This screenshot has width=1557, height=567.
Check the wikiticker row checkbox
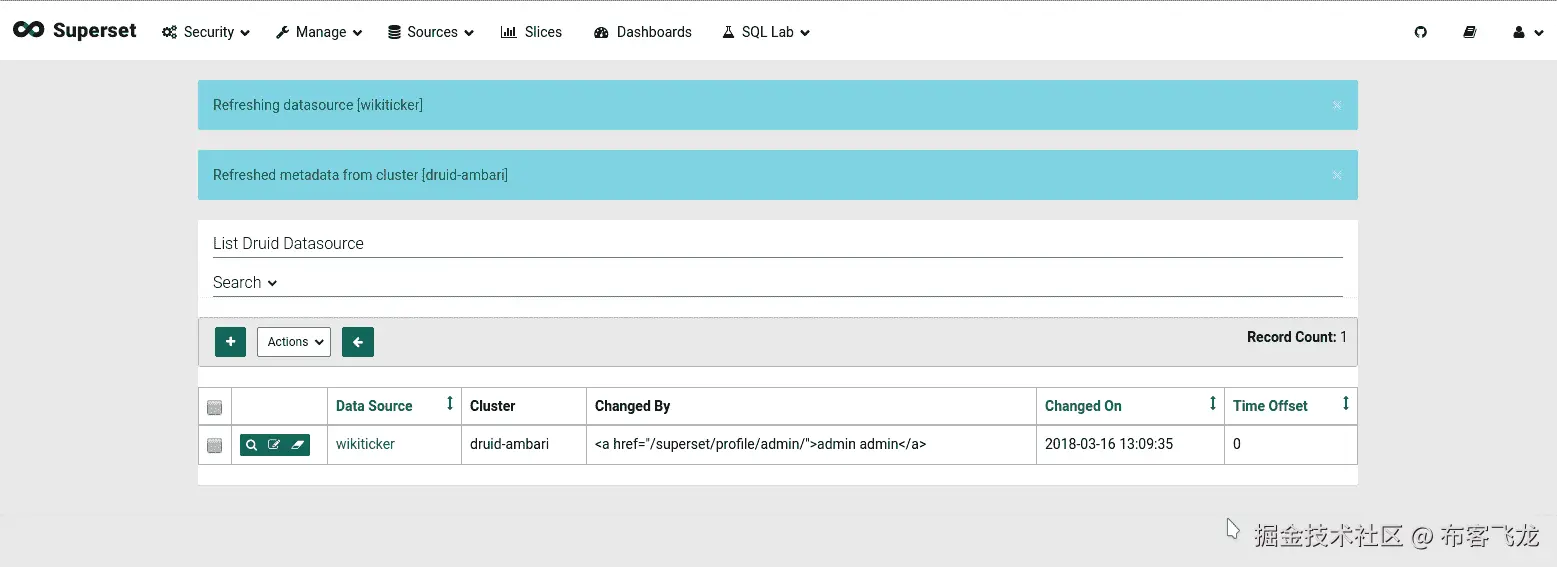click(214, 445)
